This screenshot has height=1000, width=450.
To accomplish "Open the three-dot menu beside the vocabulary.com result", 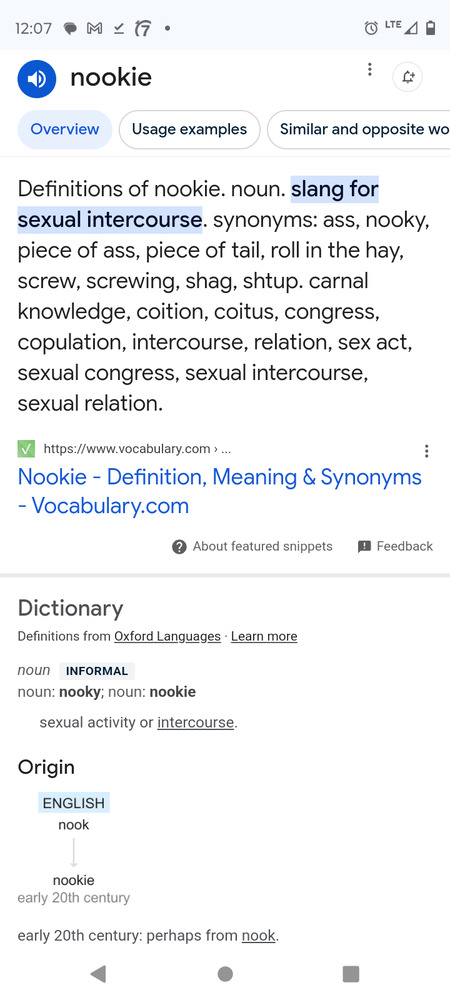I will (x=426, y=451).
